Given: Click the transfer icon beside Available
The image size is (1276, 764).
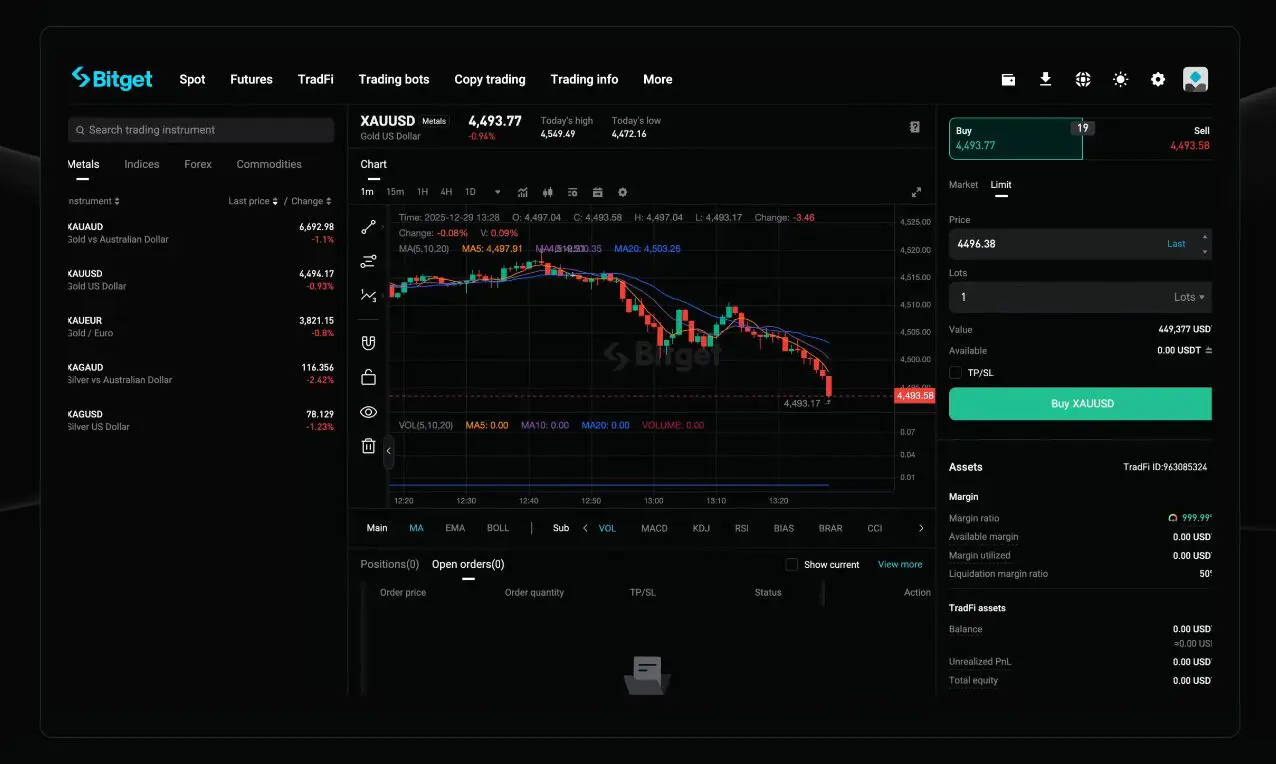Looking at the screenshot, I should tap(1208, 350).
